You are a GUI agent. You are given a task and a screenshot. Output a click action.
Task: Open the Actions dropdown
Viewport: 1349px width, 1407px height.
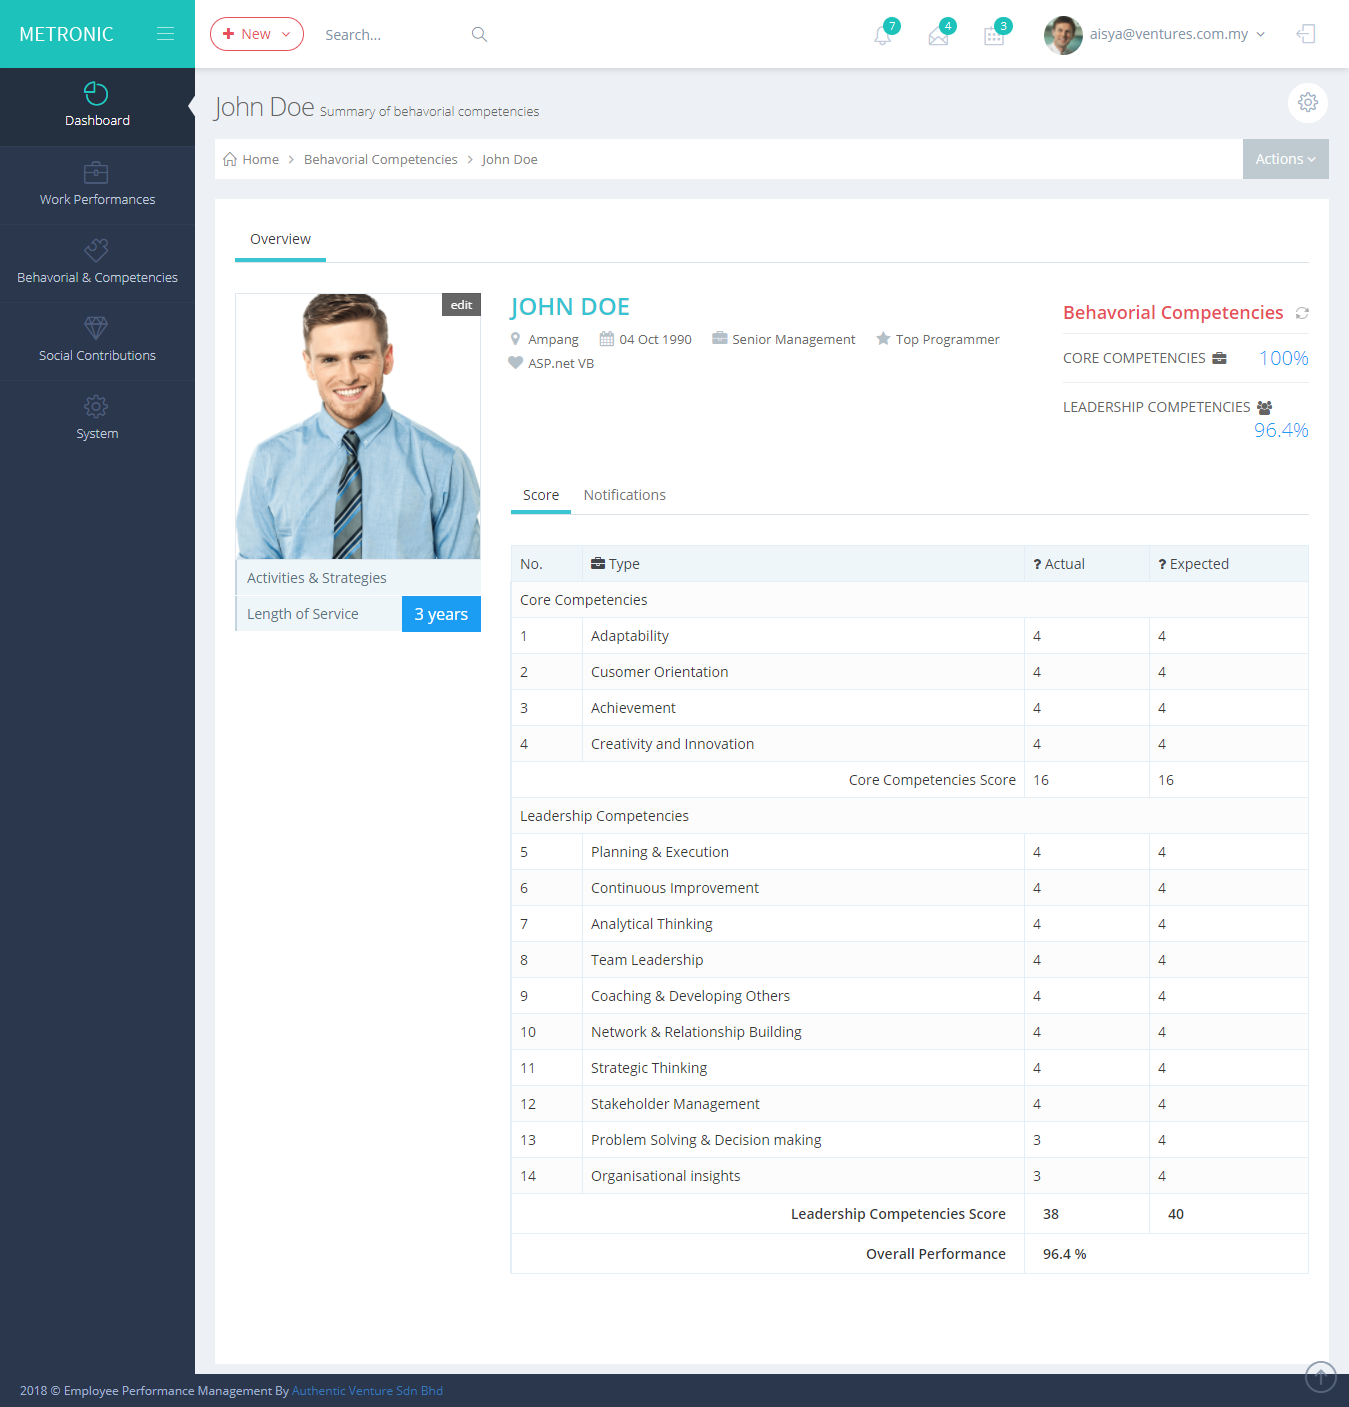pyautogui.click(x=1285, y=159)
